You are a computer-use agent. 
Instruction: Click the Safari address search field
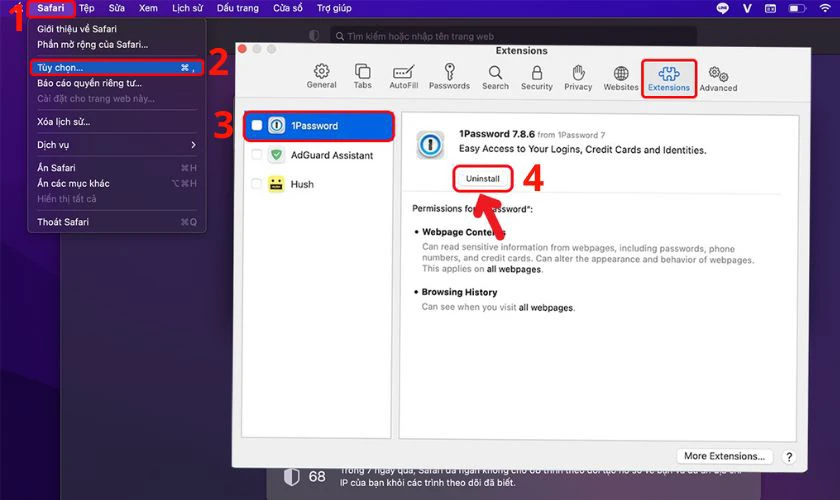tap(513, 36)
